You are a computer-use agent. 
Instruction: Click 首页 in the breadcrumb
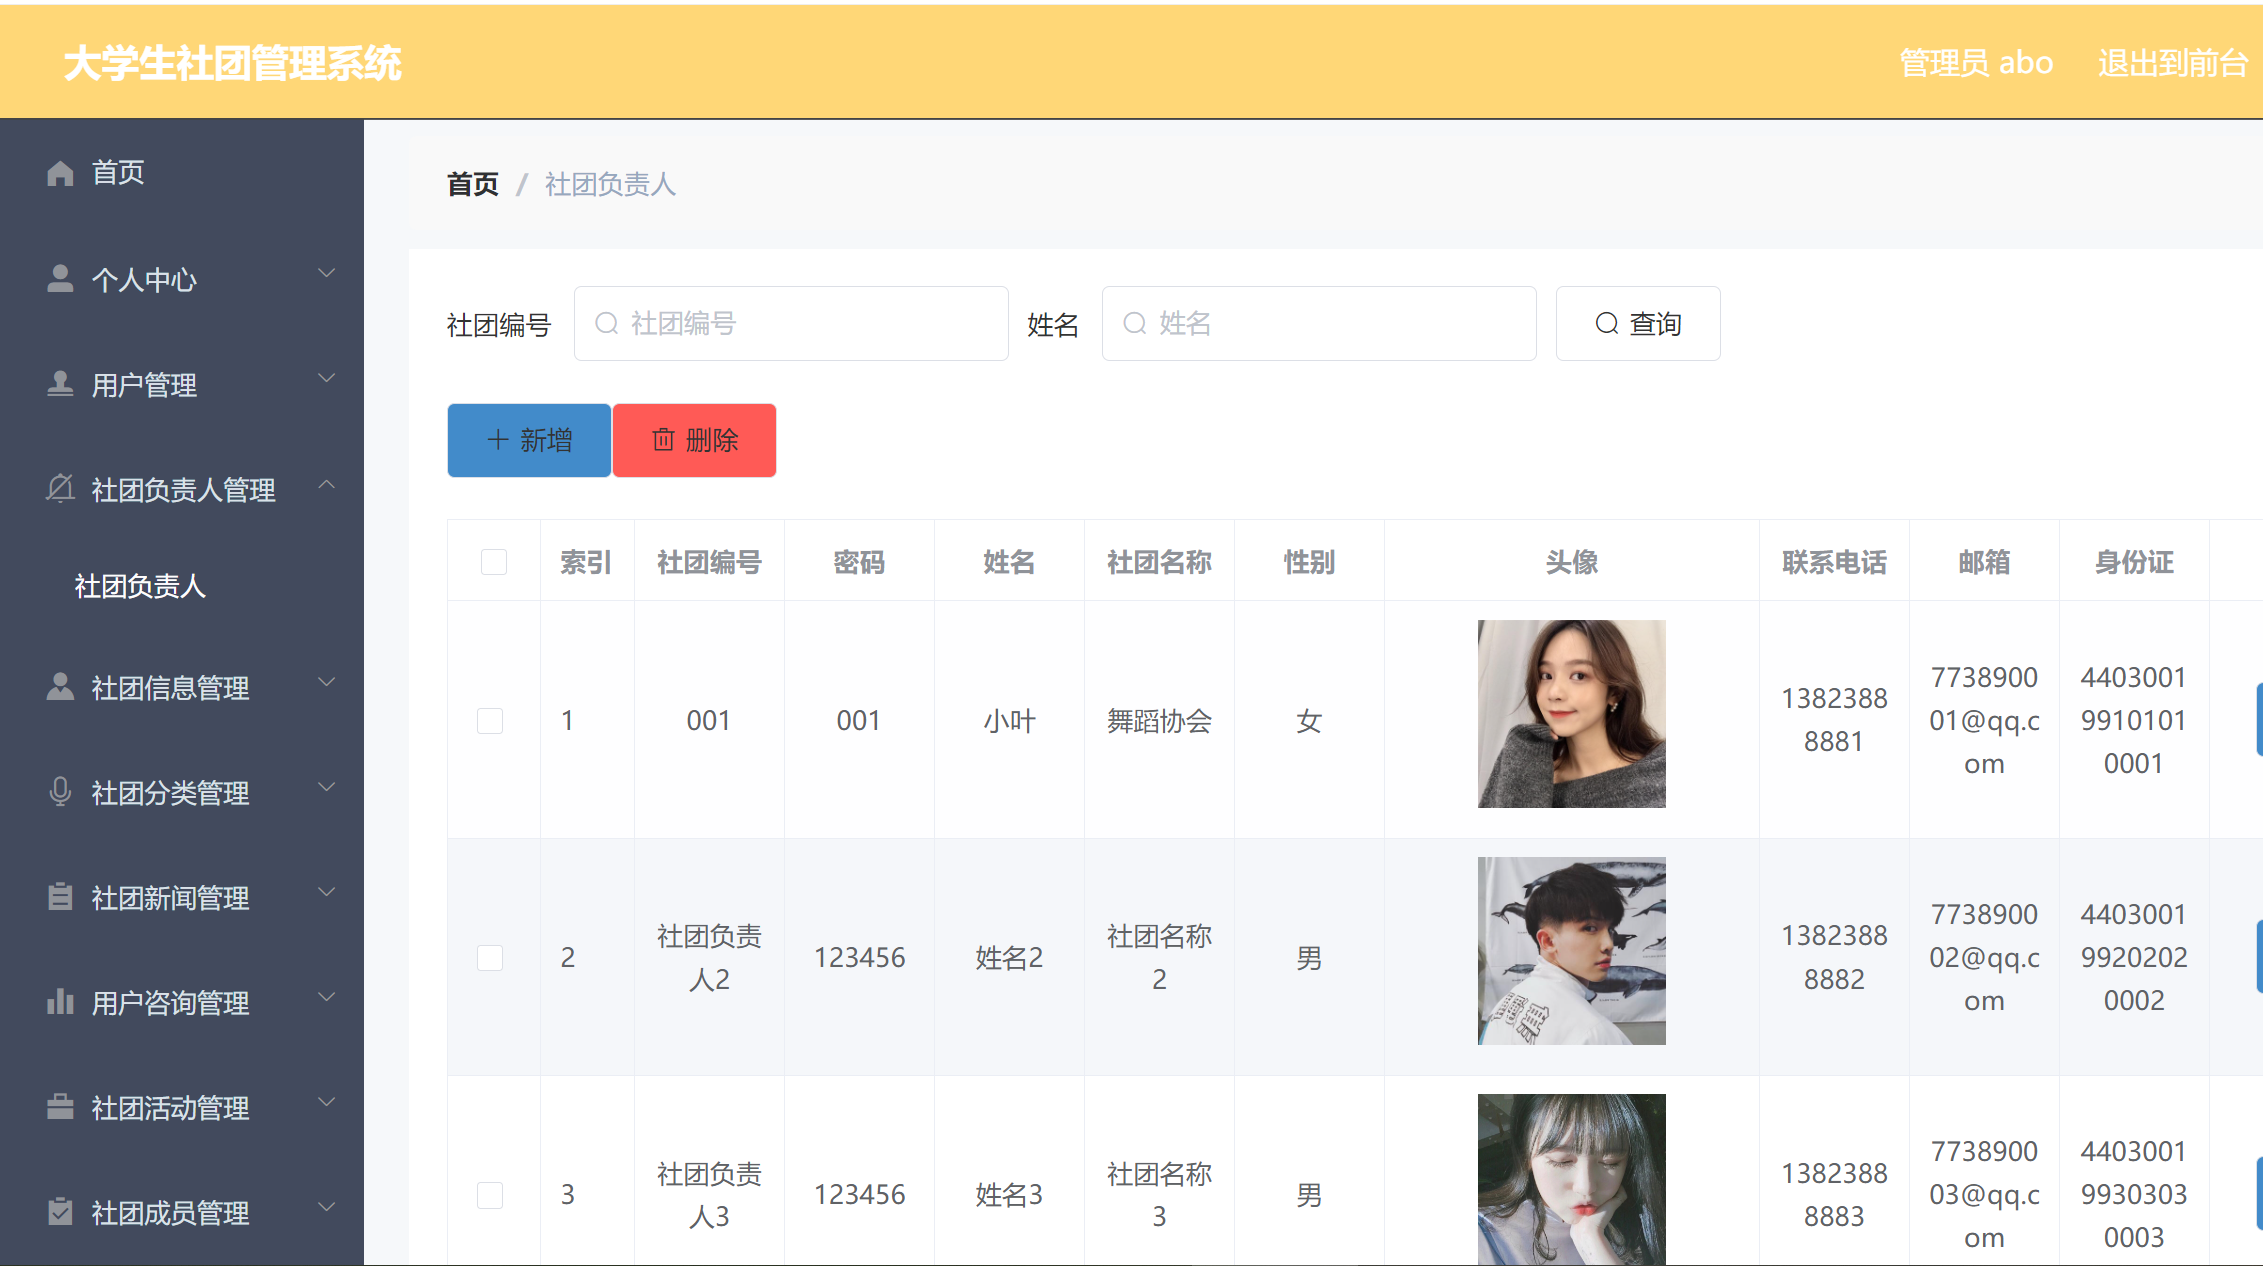[x=472, y=184]
